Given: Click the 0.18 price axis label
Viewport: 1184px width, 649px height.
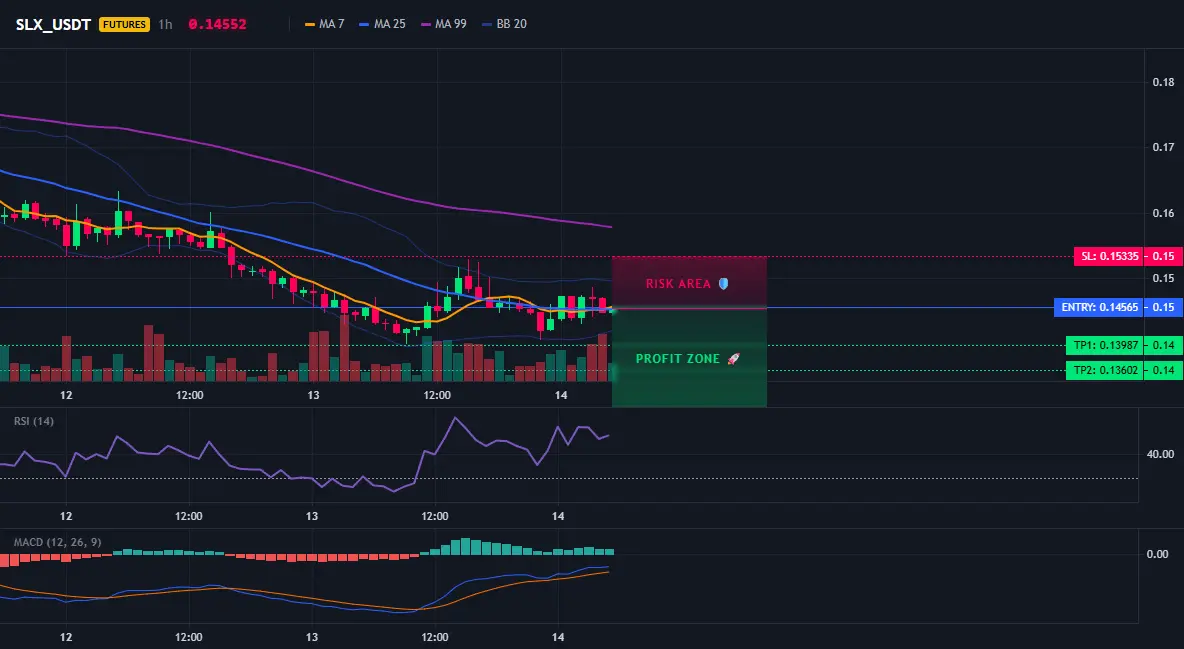Looking at the screenshot, I should 1164,82.
